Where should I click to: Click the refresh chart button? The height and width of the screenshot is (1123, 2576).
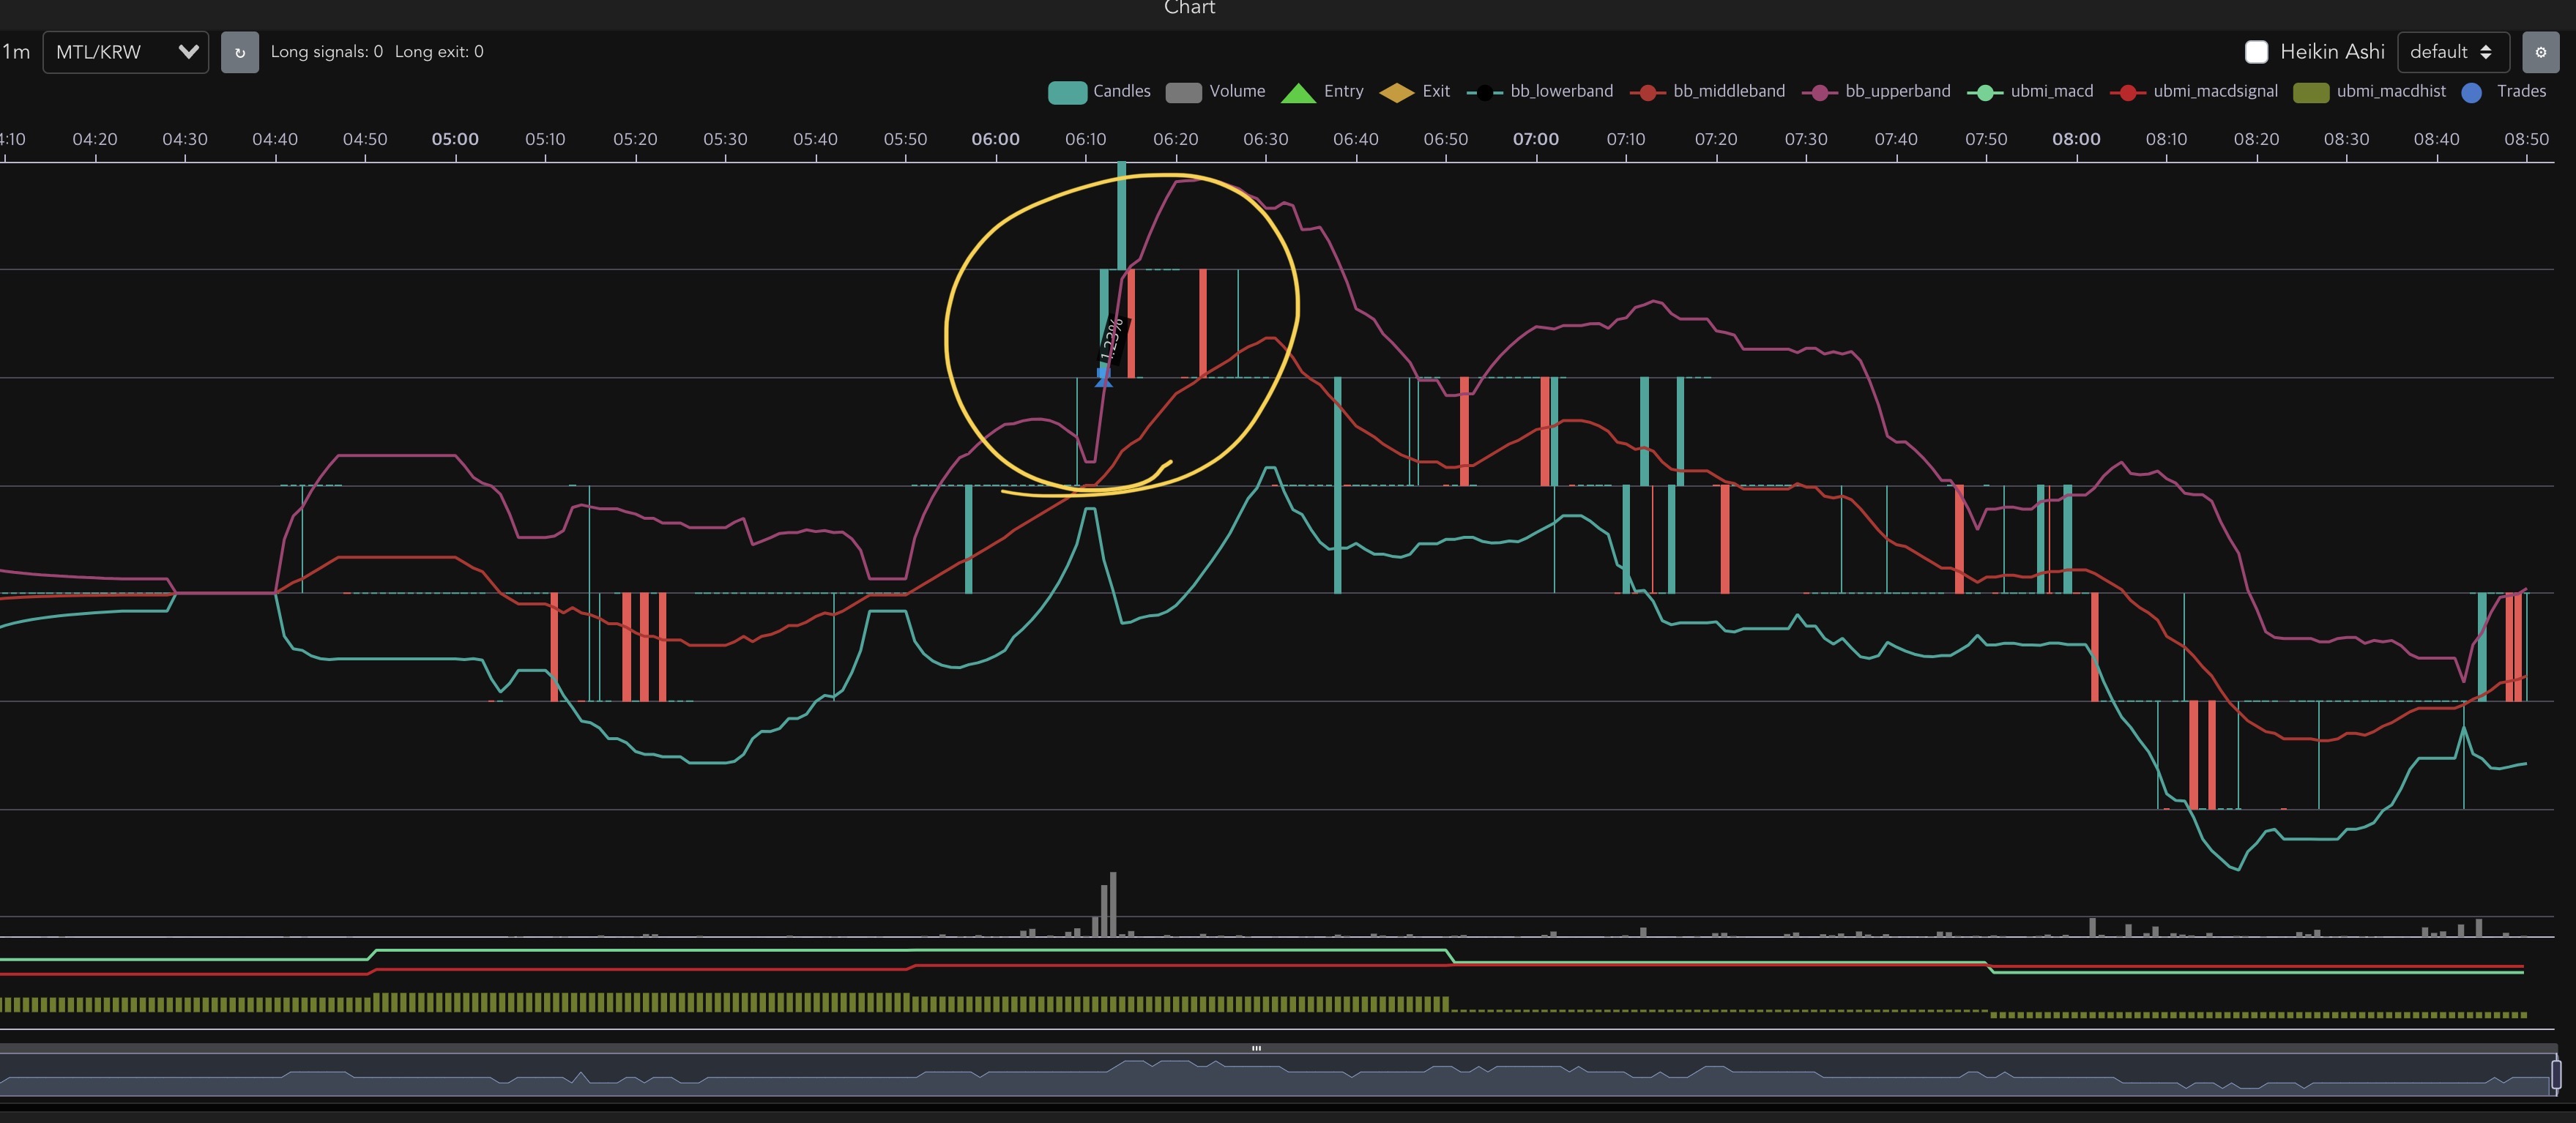pyautogui.click(x=239, y=52)
